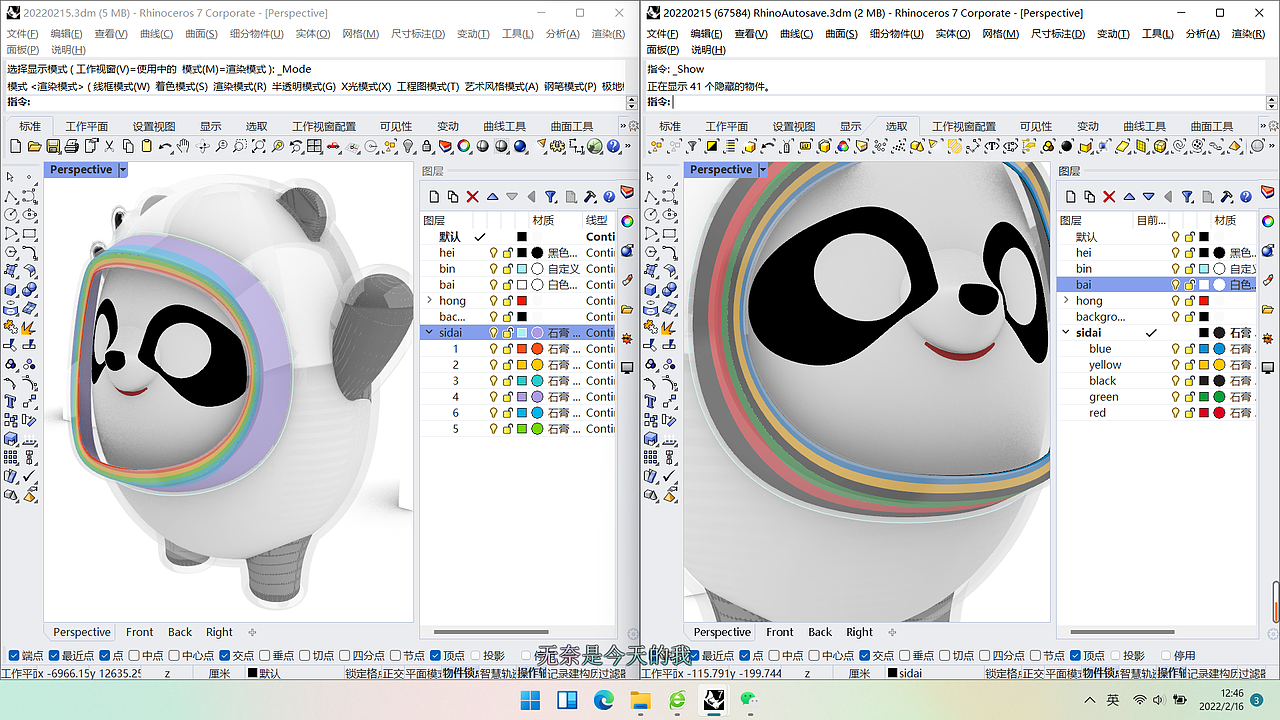This screenshot has width=1280, height=720.
Task: Click New file icon in left window
Action: pyautogui.click(x=17, y=146)
